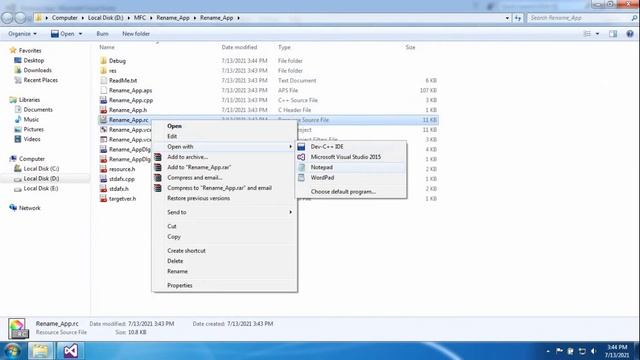The height and width of the screenshot is (360, 640).
Task: Select Rename_App.aps file
Action: [130, 91]
